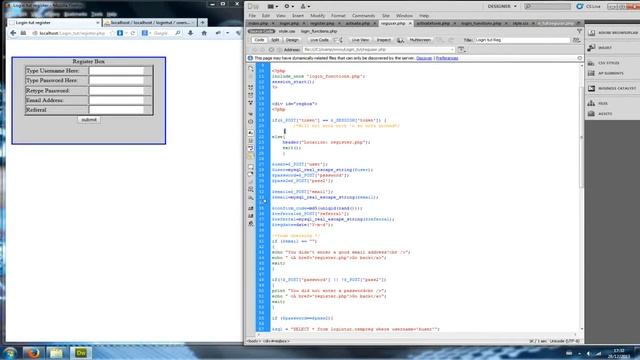Click the submit button in Register Box

tap(89, 120)
